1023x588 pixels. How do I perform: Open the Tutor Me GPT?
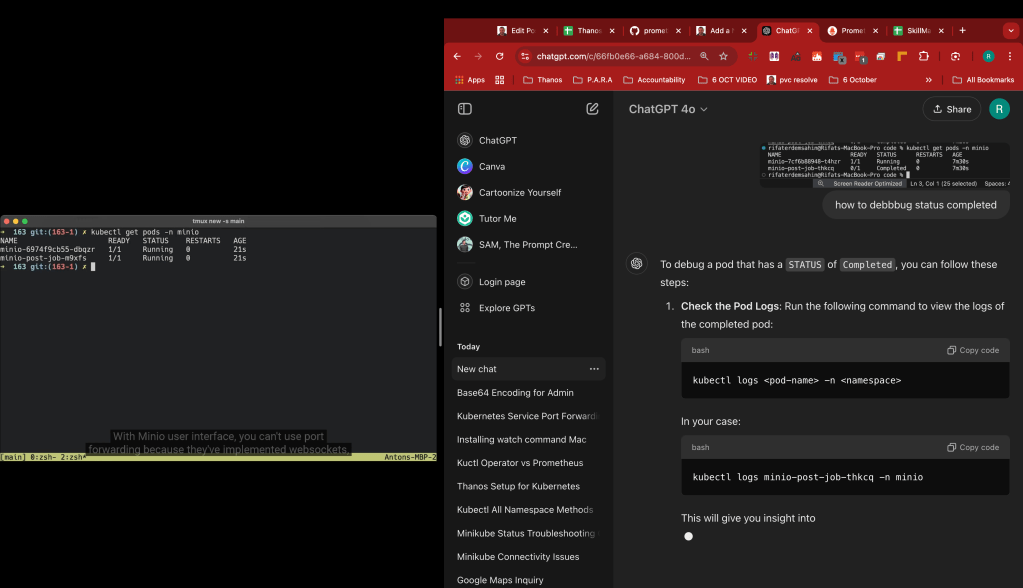[528, 219]
